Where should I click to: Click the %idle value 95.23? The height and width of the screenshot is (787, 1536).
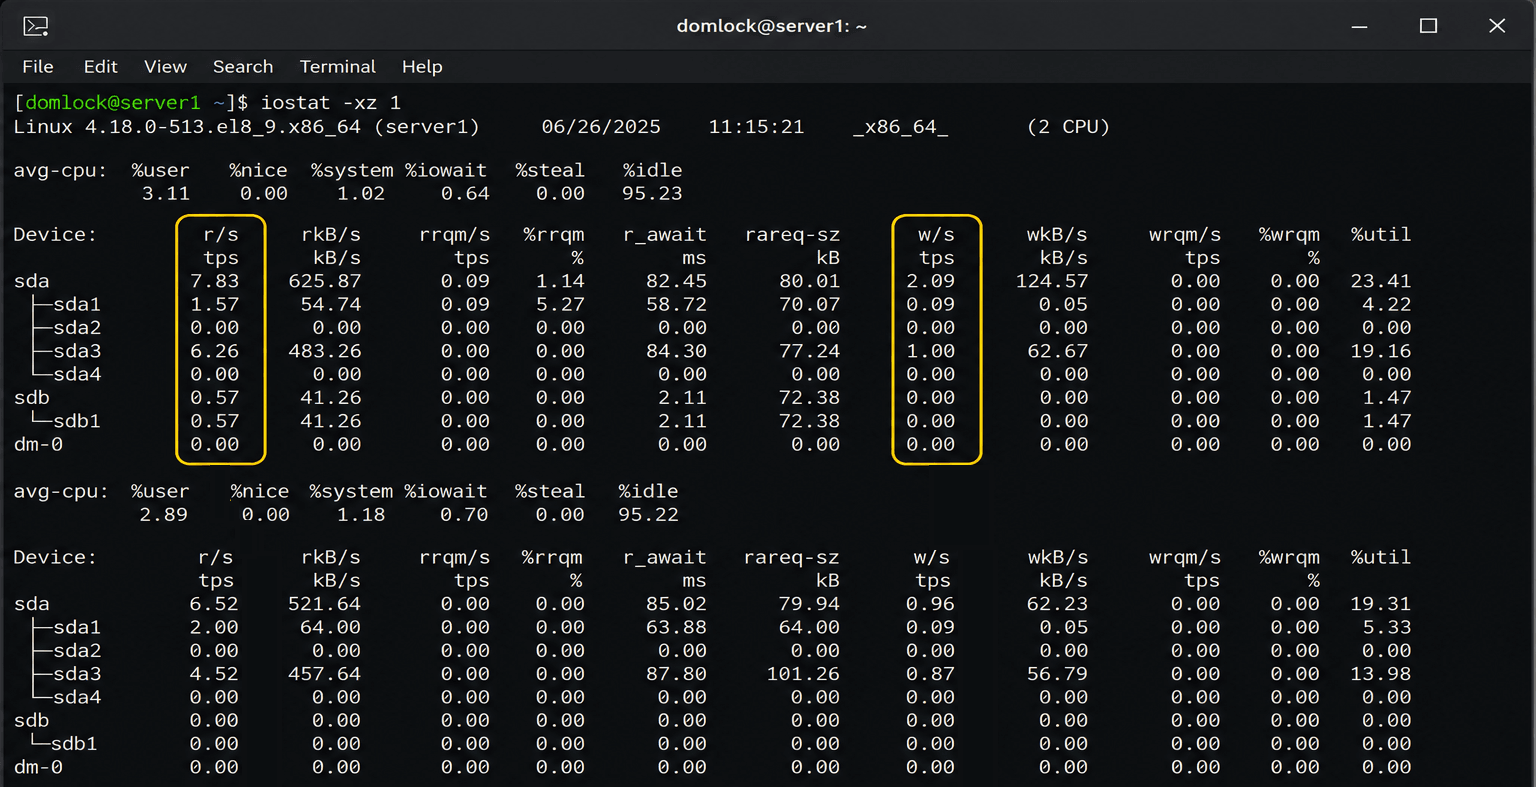click(652, 194)
